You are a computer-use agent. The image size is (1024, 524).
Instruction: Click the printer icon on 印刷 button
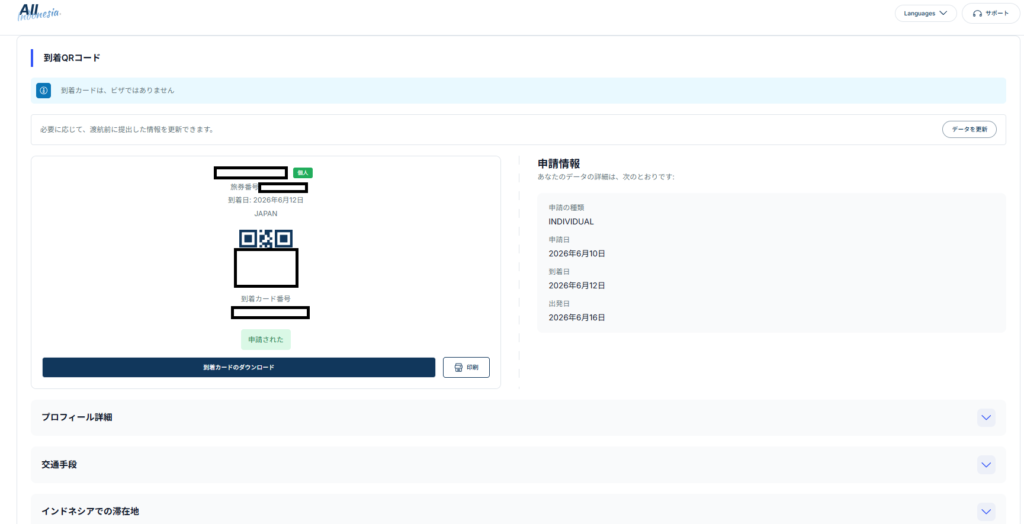coord(458,367)
